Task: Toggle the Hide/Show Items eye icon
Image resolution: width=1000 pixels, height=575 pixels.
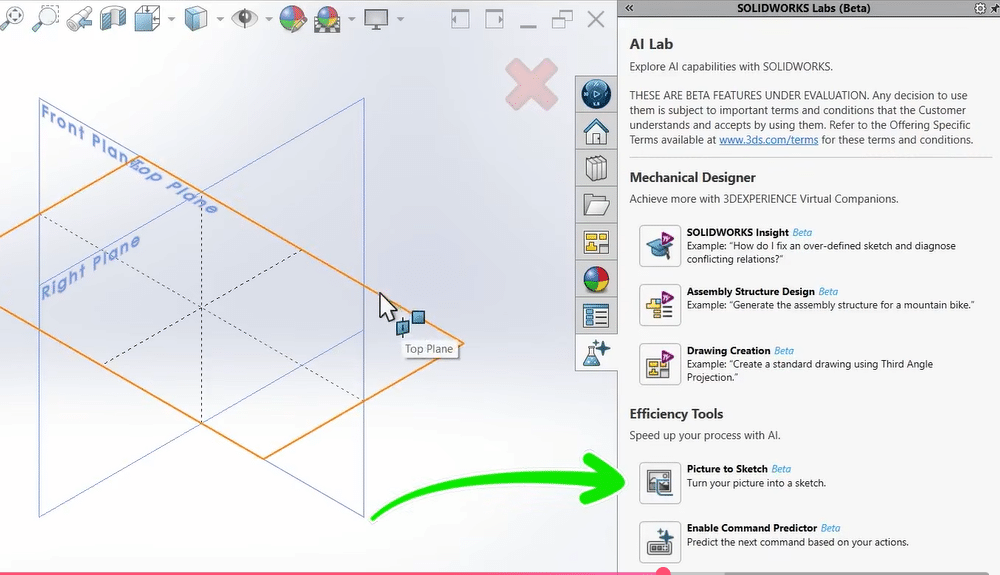Action: click(244, 18)
